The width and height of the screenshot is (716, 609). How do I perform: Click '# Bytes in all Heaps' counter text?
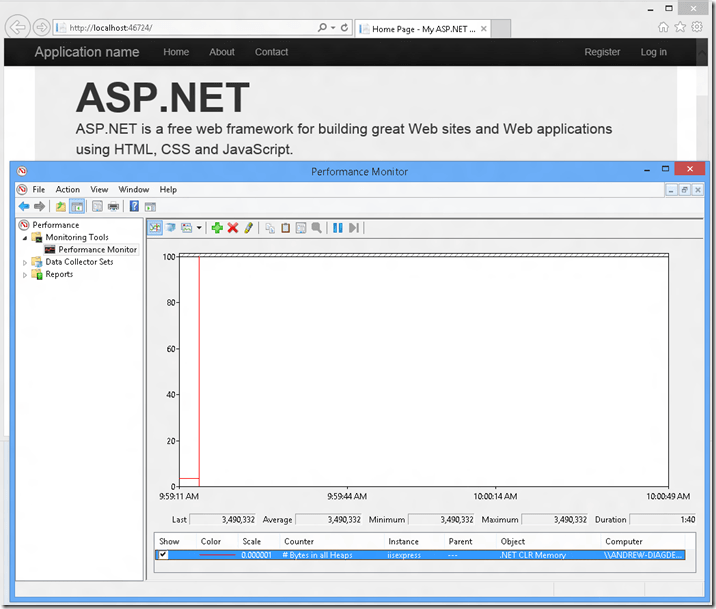[x=317, y=555]
